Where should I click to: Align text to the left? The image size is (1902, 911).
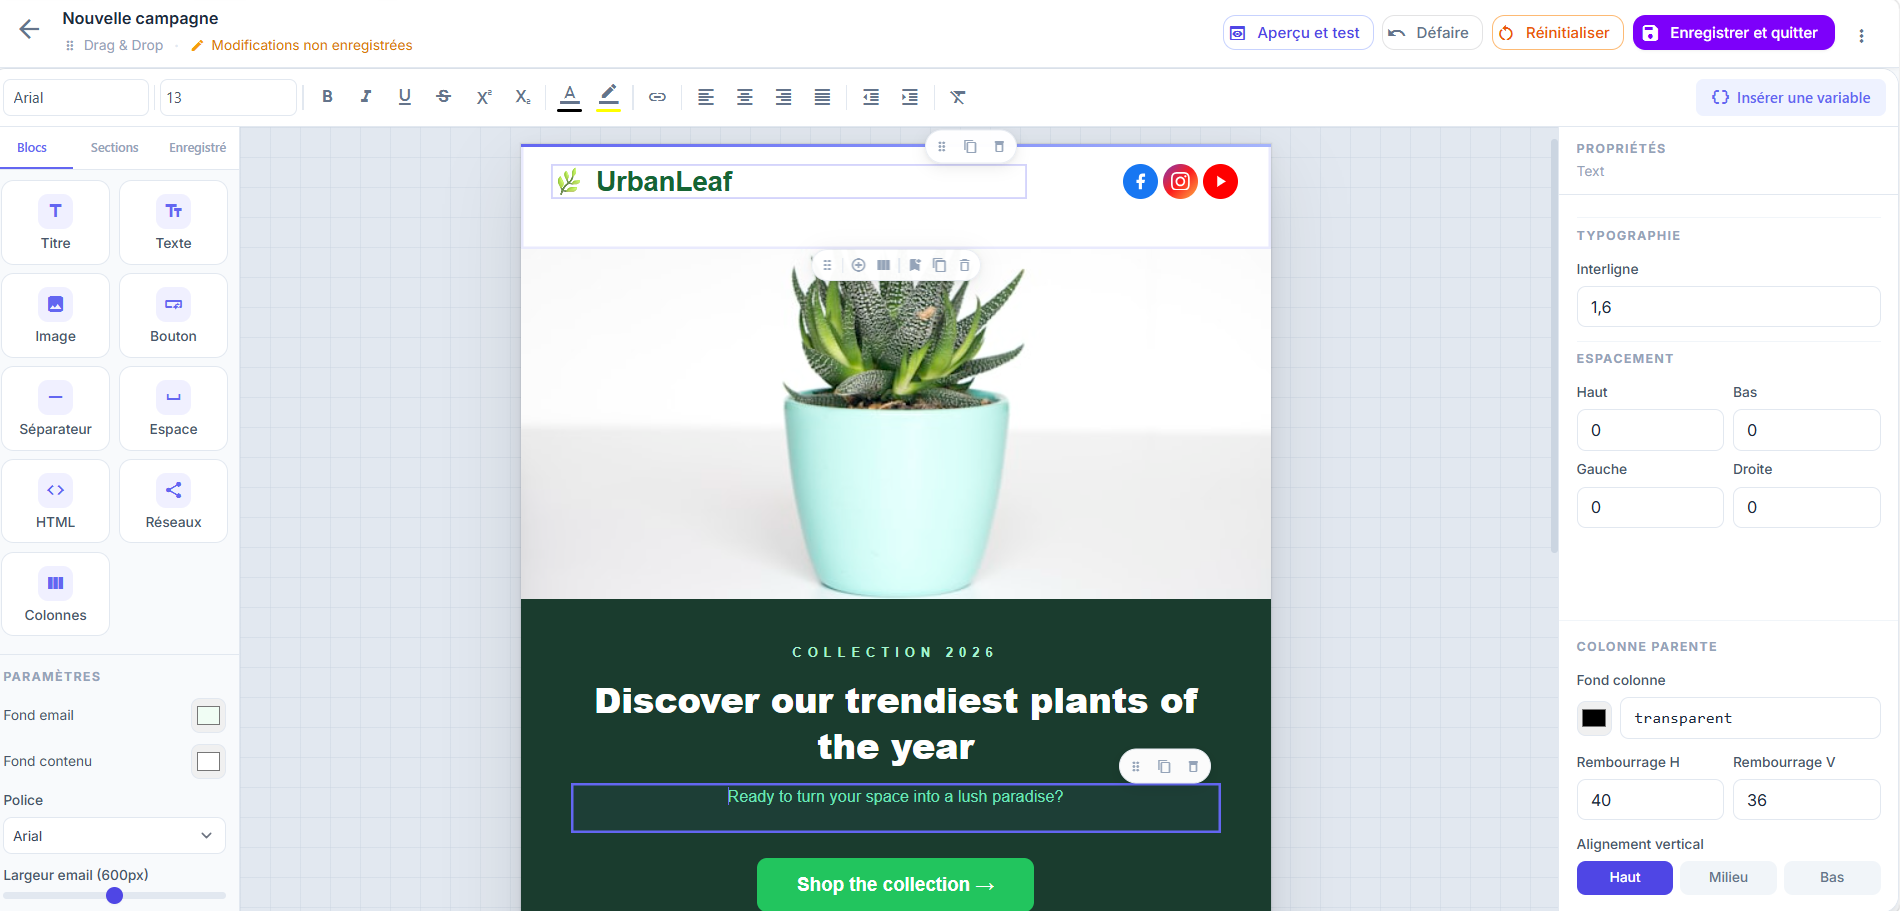[706, 97]
